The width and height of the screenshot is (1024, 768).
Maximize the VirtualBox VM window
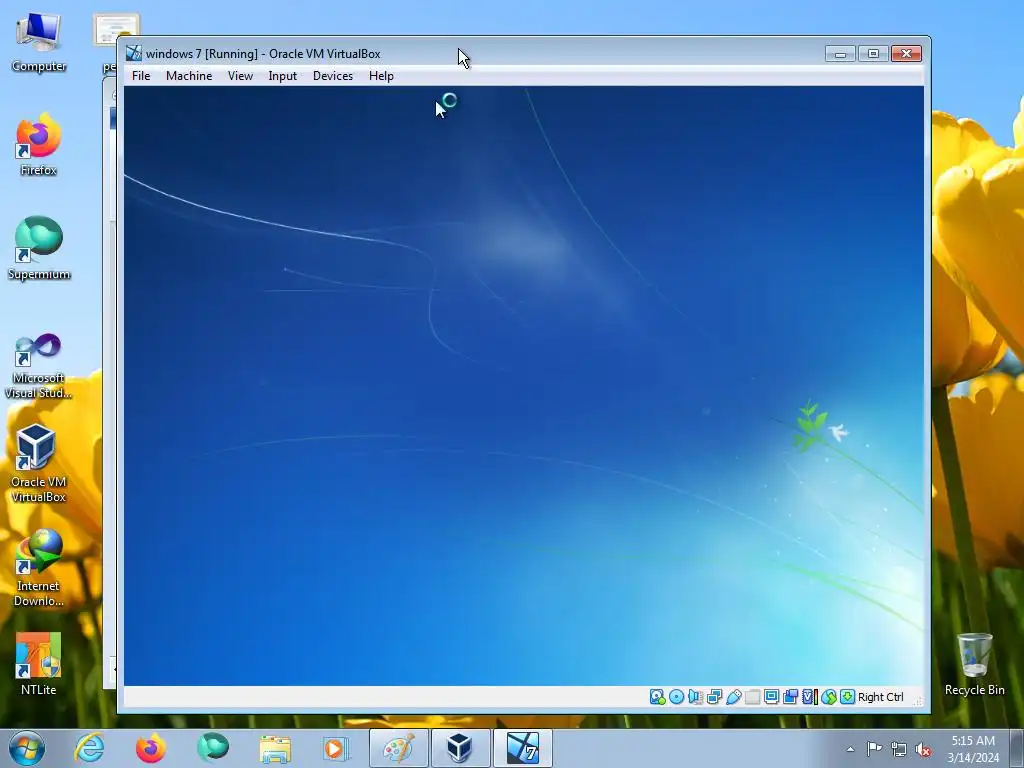click(x=873, y=54)
